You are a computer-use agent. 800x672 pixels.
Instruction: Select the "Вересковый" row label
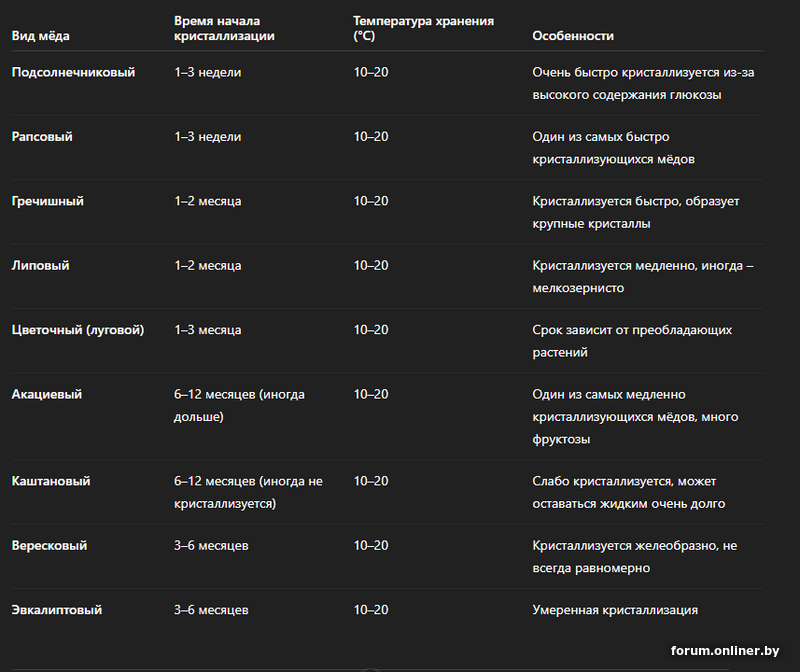(x=49, y=546)
